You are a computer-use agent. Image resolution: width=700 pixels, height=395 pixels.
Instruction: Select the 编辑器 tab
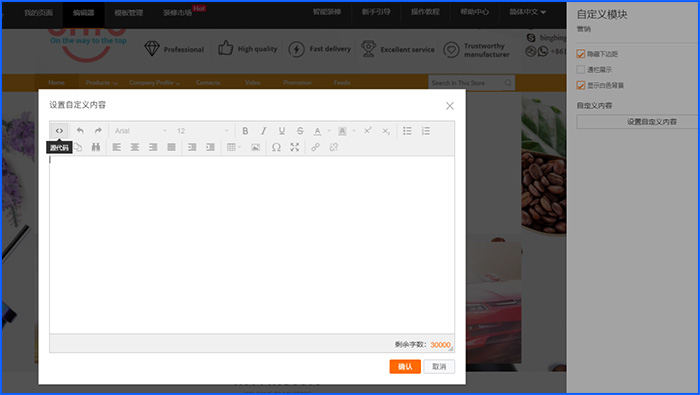[83, 12]
